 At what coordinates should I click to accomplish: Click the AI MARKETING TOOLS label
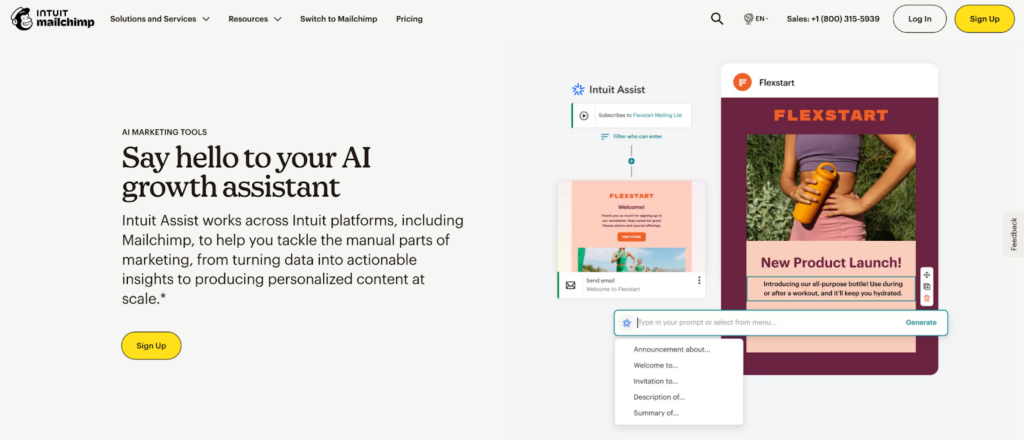(x=165, y=132)
